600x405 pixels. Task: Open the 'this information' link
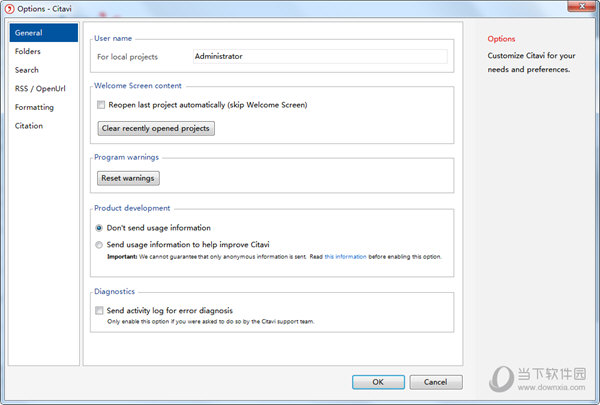pyautogui.click(x=346, y=257)
